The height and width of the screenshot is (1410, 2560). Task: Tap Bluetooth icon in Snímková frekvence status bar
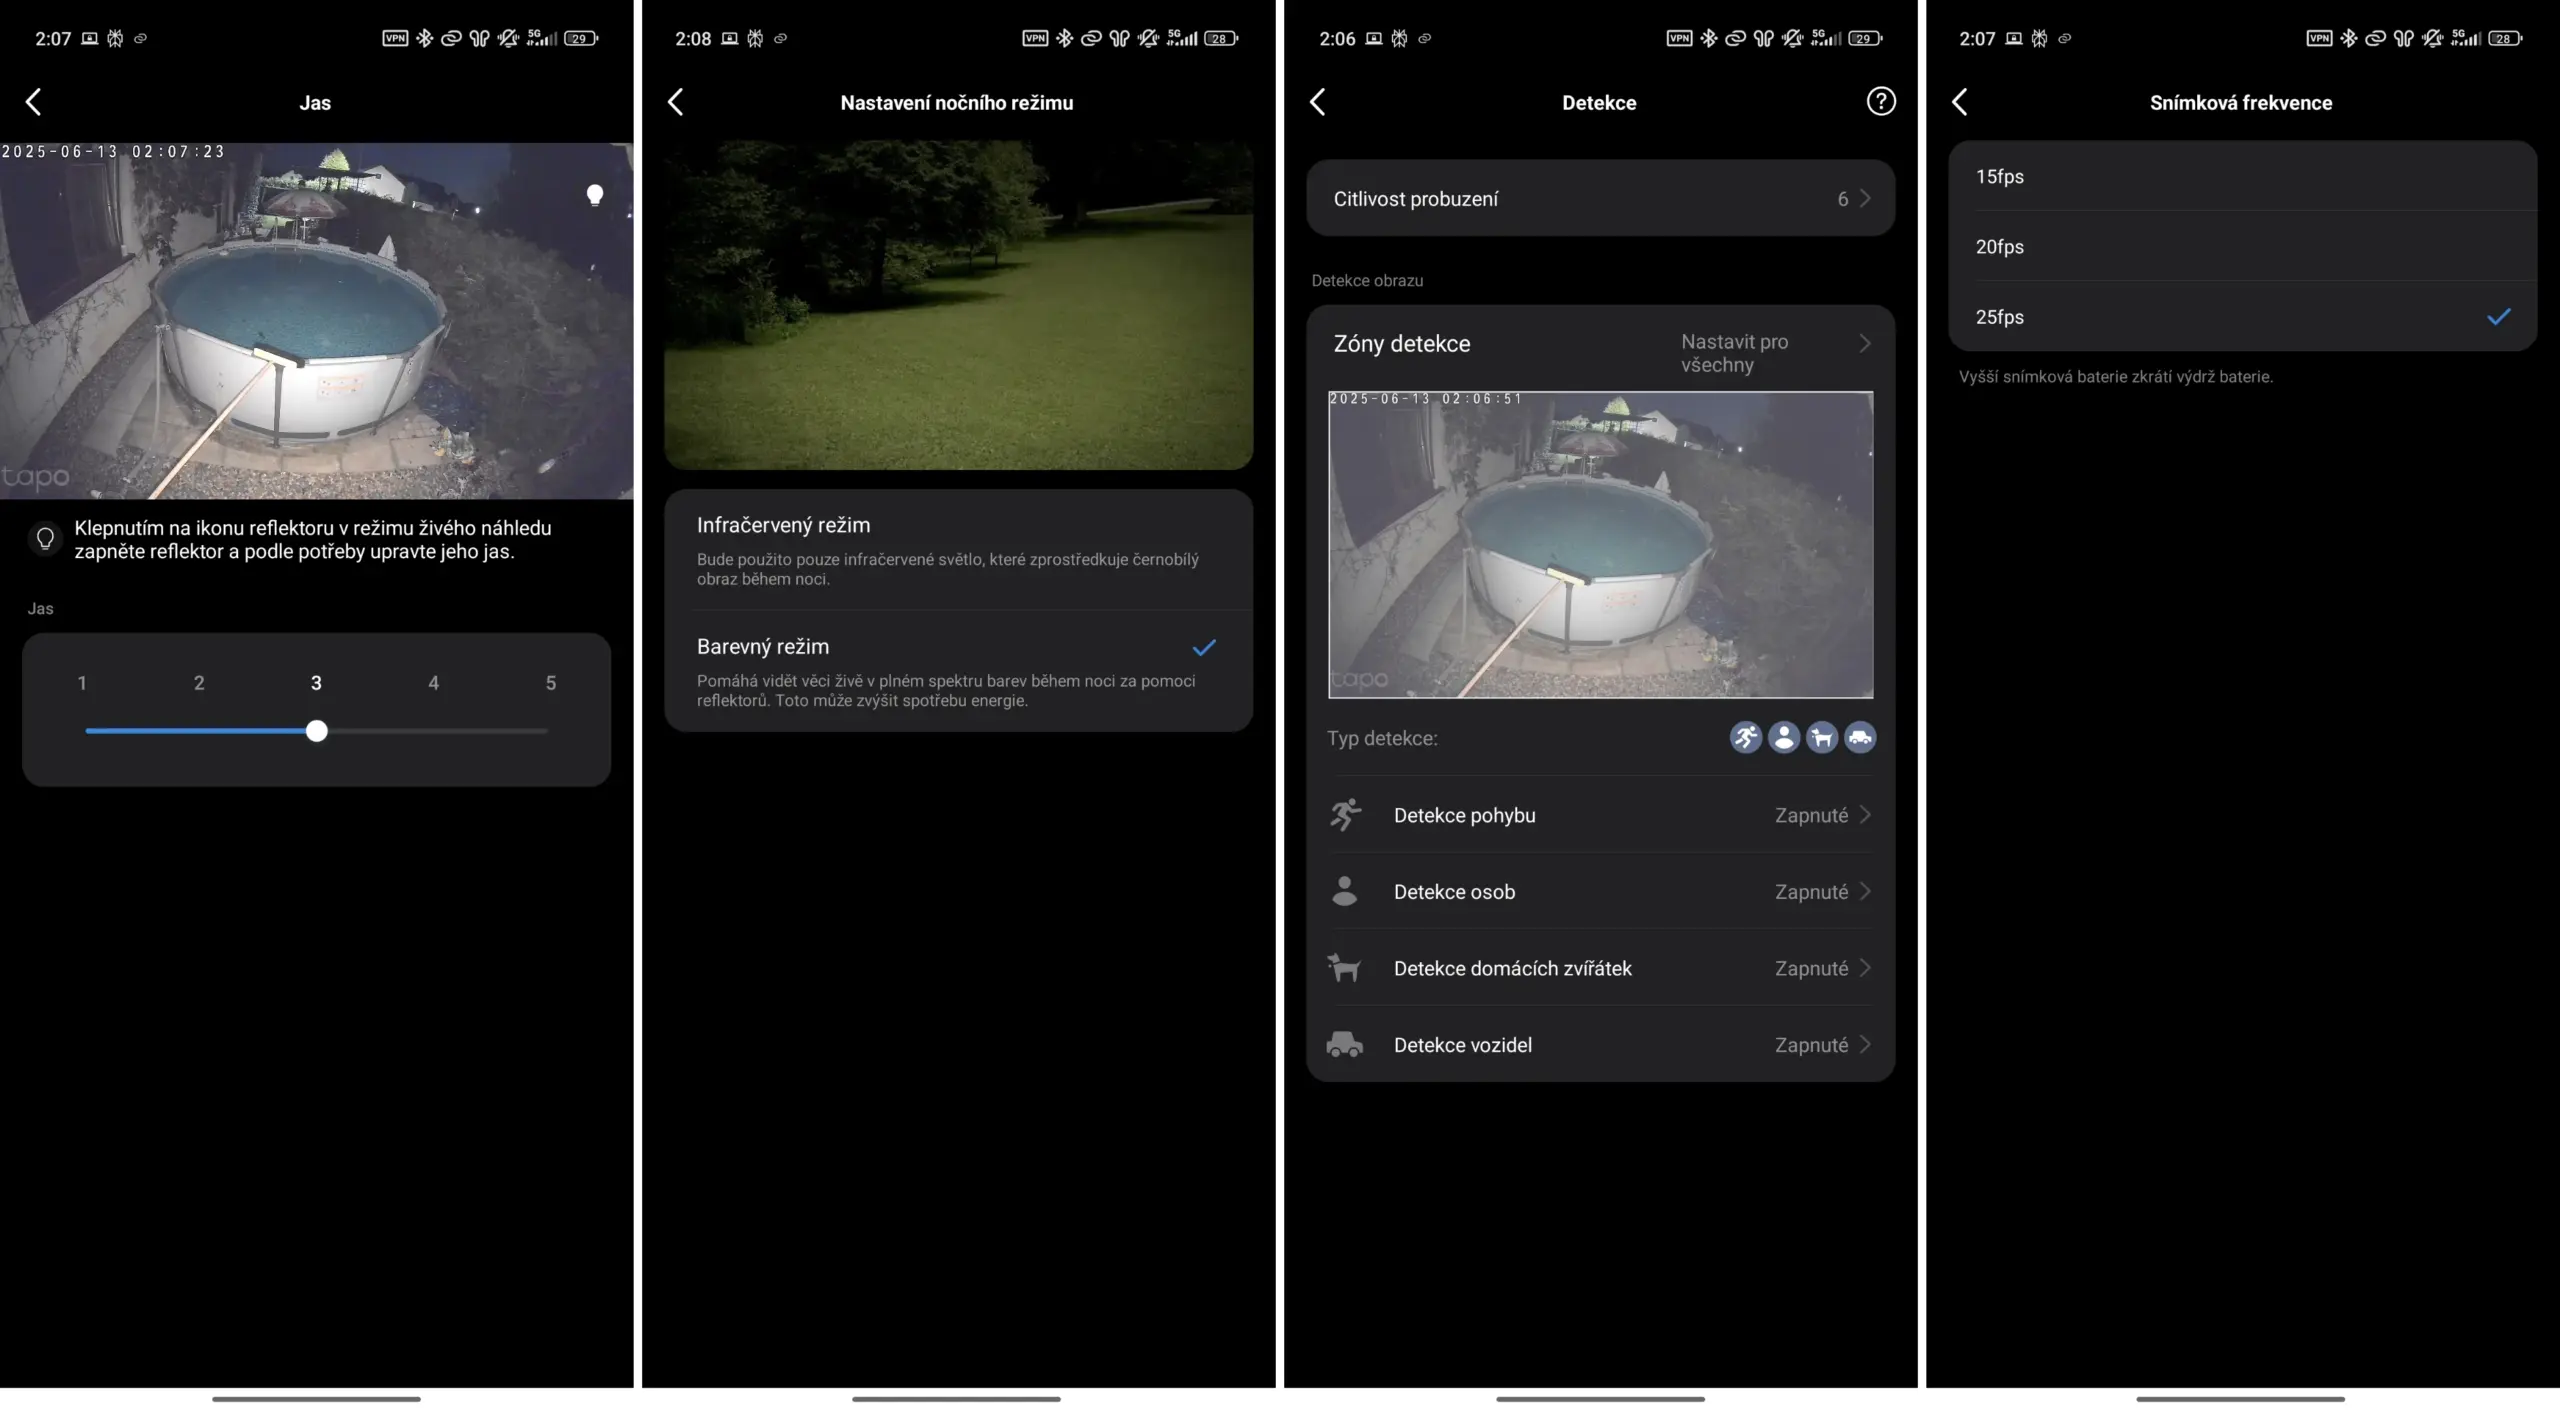[2348, 38]
